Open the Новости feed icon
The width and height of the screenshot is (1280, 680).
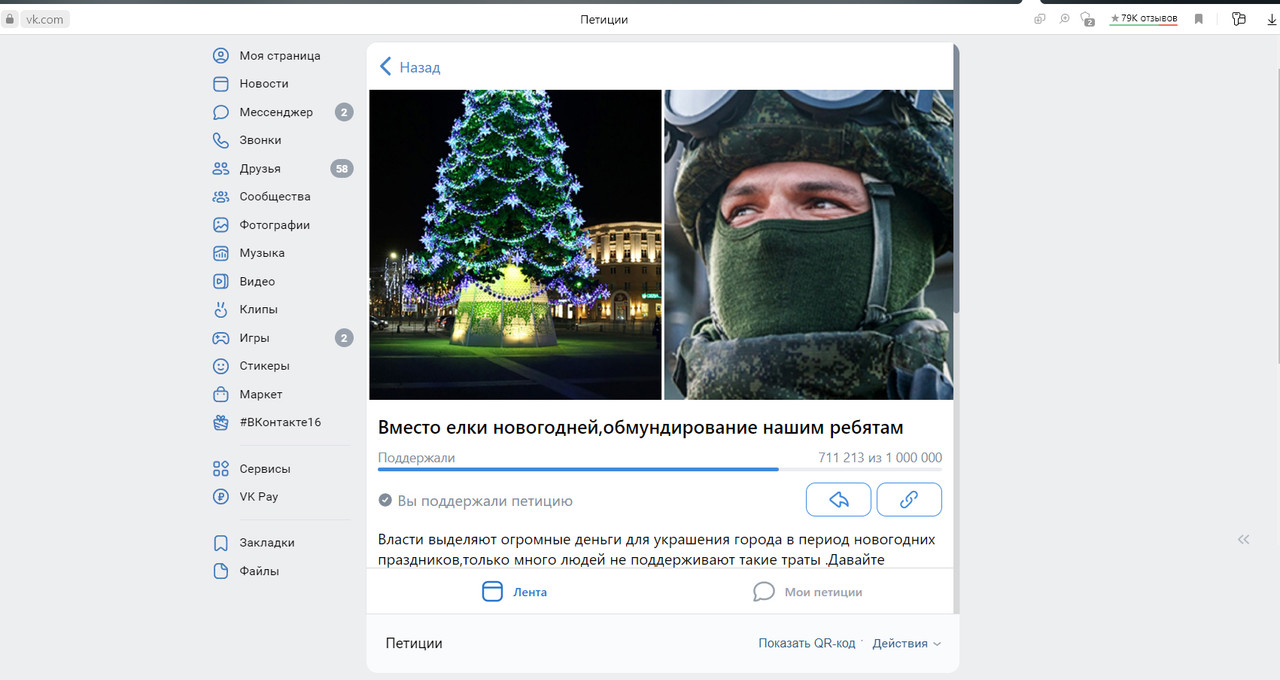point(221,84)
